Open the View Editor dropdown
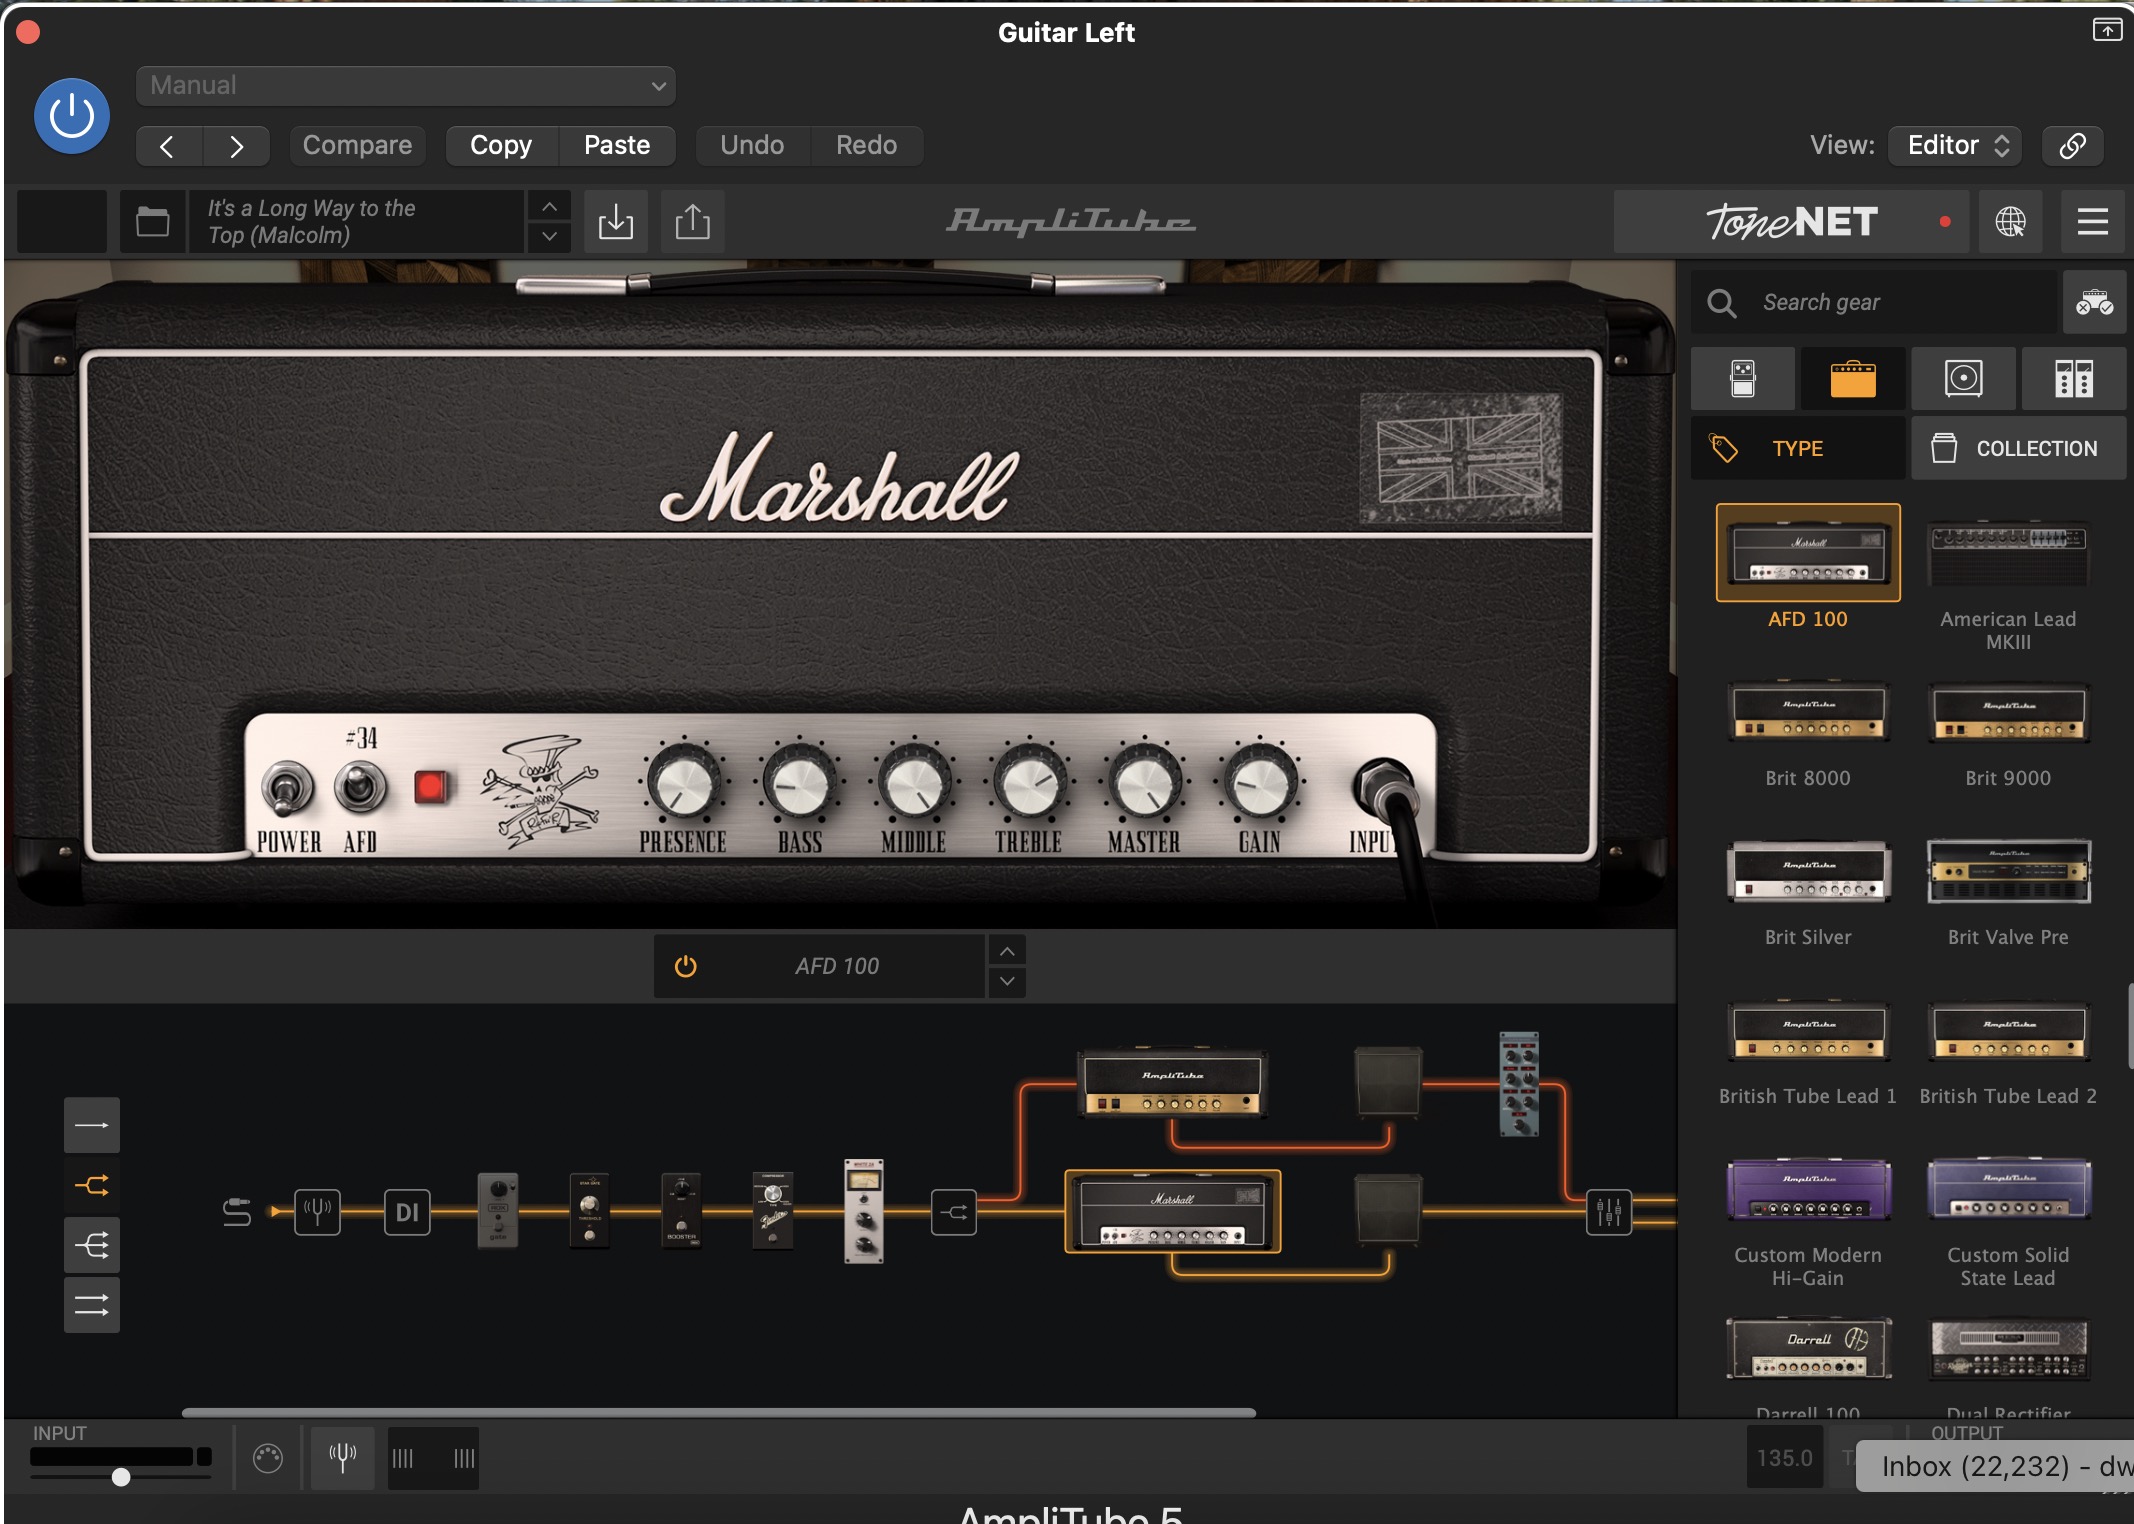This screenshot has height=1524, width=2134. click(1955, 146)
